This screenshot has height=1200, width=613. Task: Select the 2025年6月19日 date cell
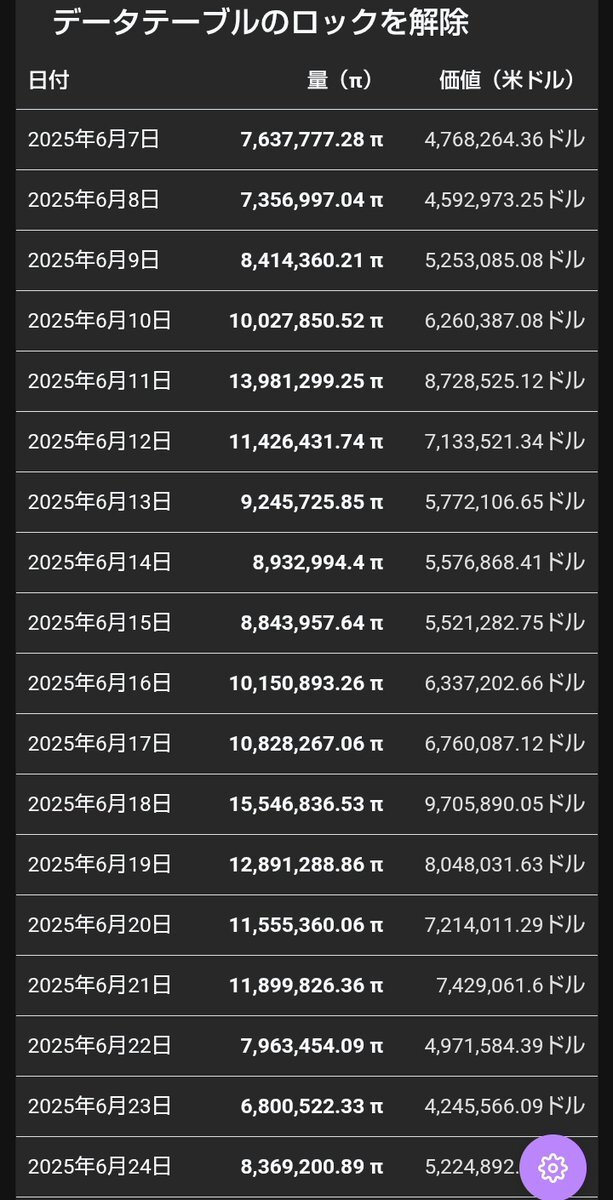click(100, 864)
